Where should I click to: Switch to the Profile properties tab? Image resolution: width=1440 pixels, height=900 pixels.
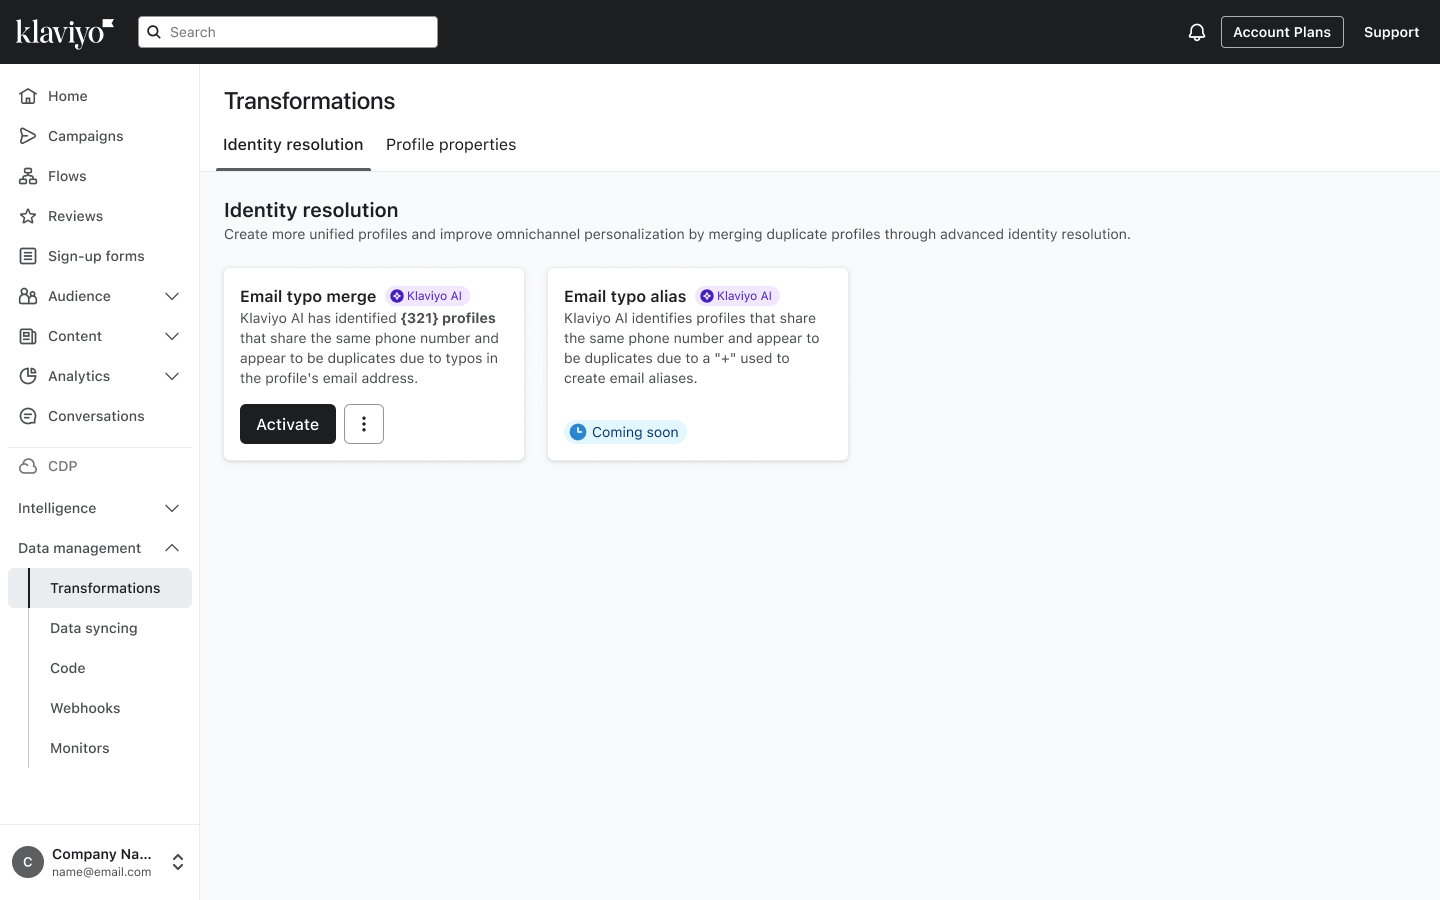(451, 145)
